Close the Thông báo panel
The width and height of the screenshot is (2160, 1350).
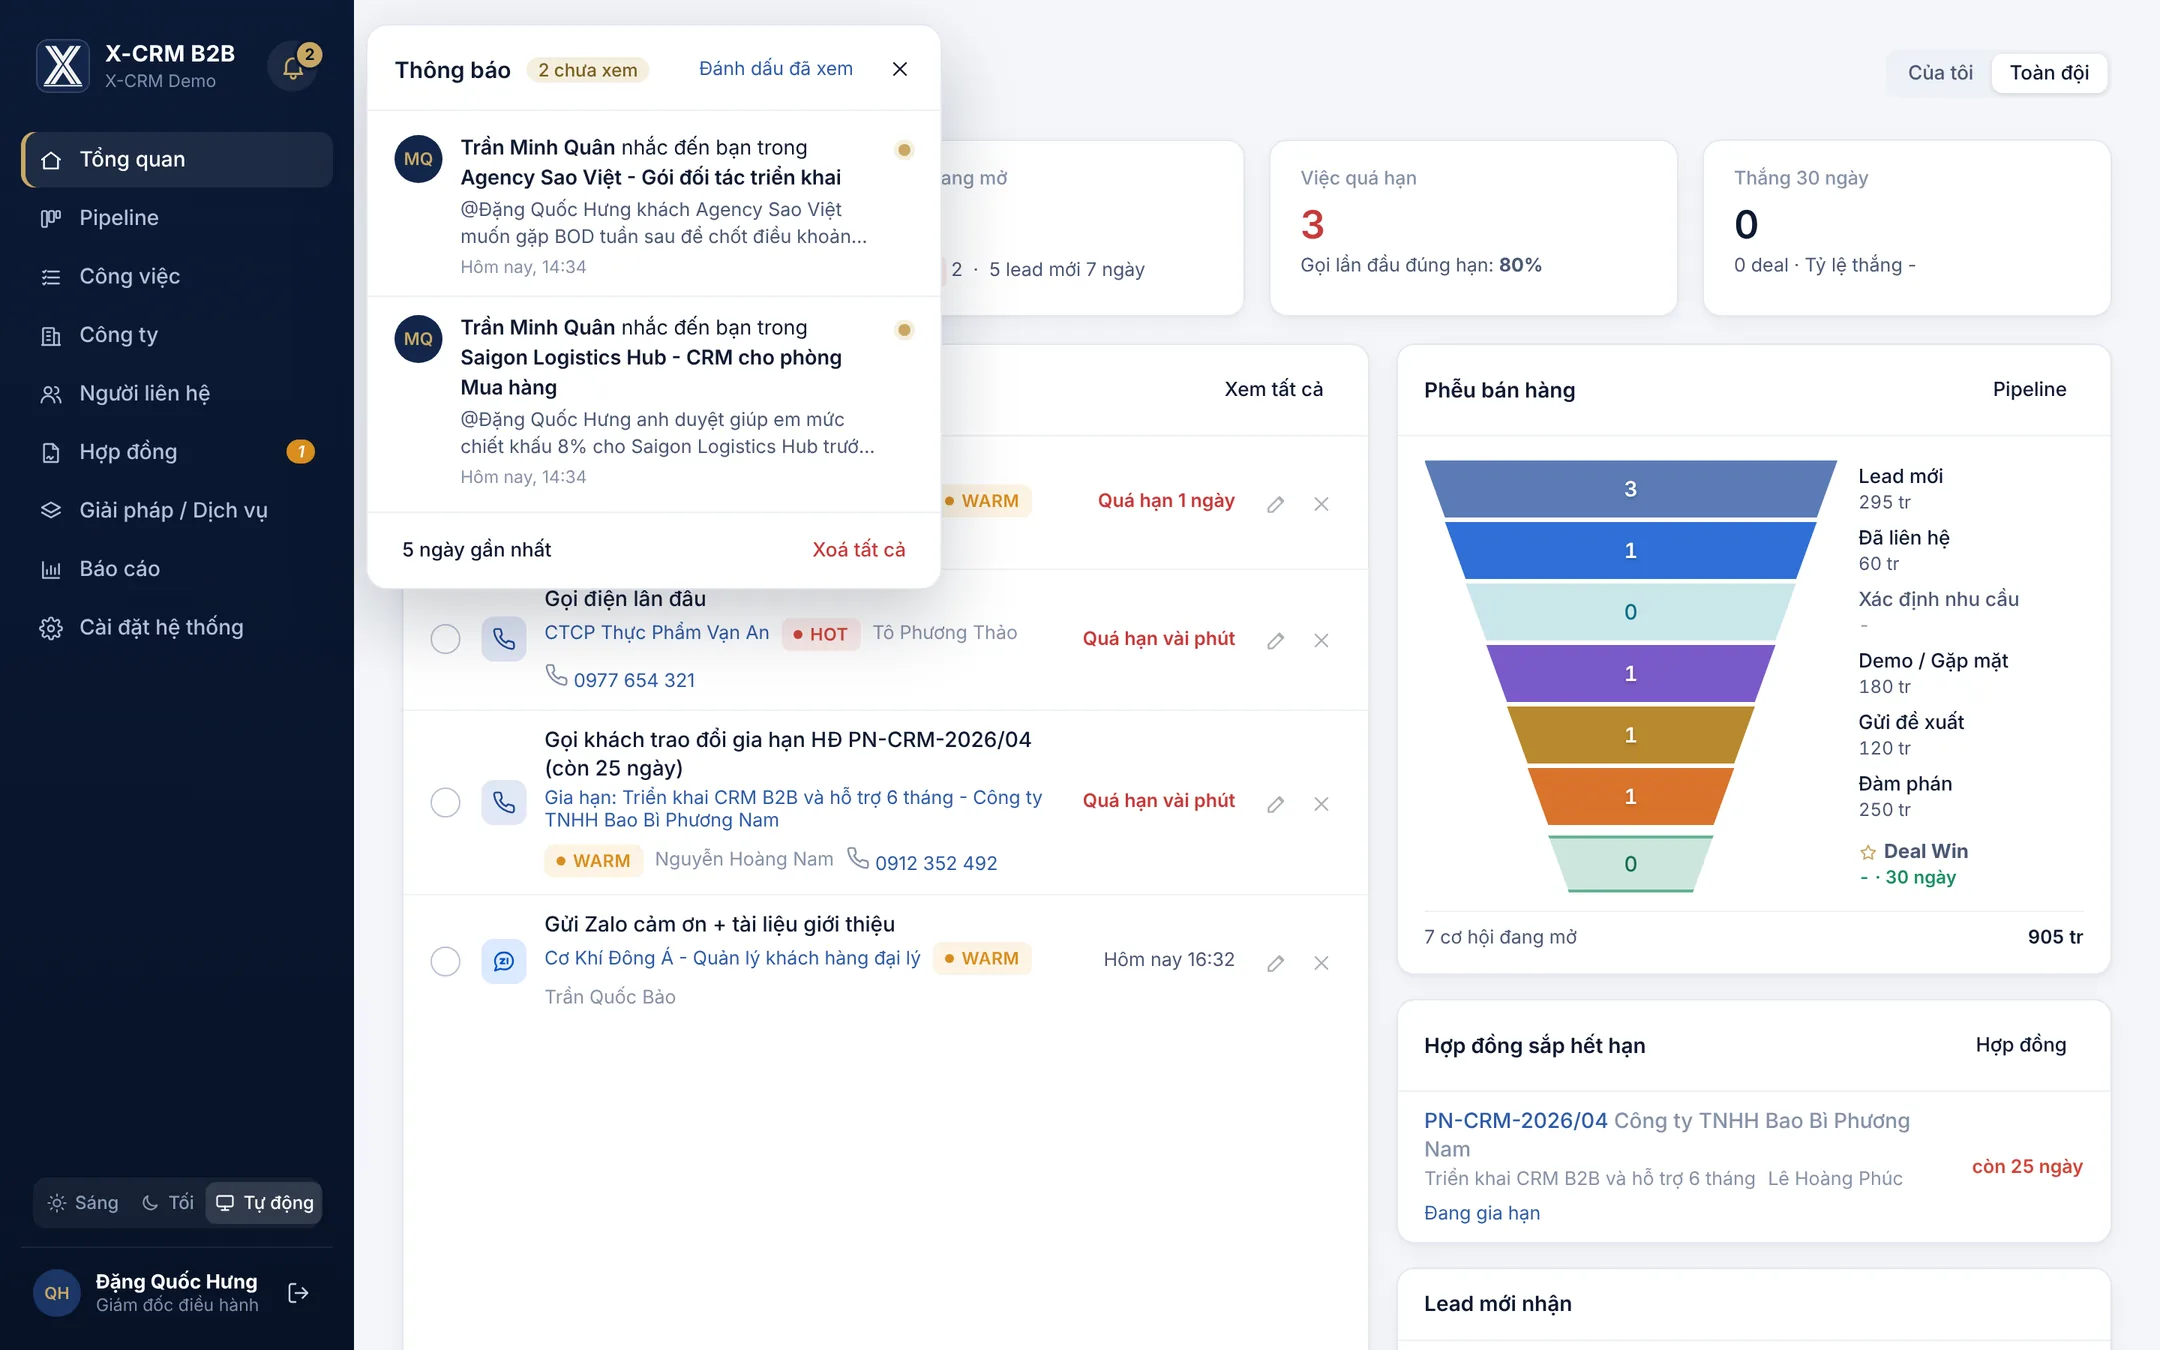900,69
